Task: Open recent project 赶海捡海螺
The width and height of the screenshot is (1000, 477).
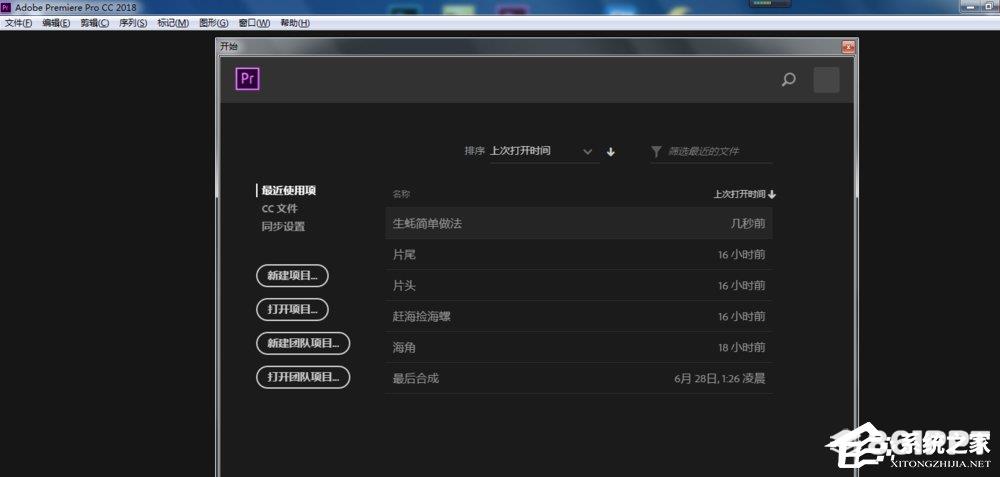Action: coord(579,316)
